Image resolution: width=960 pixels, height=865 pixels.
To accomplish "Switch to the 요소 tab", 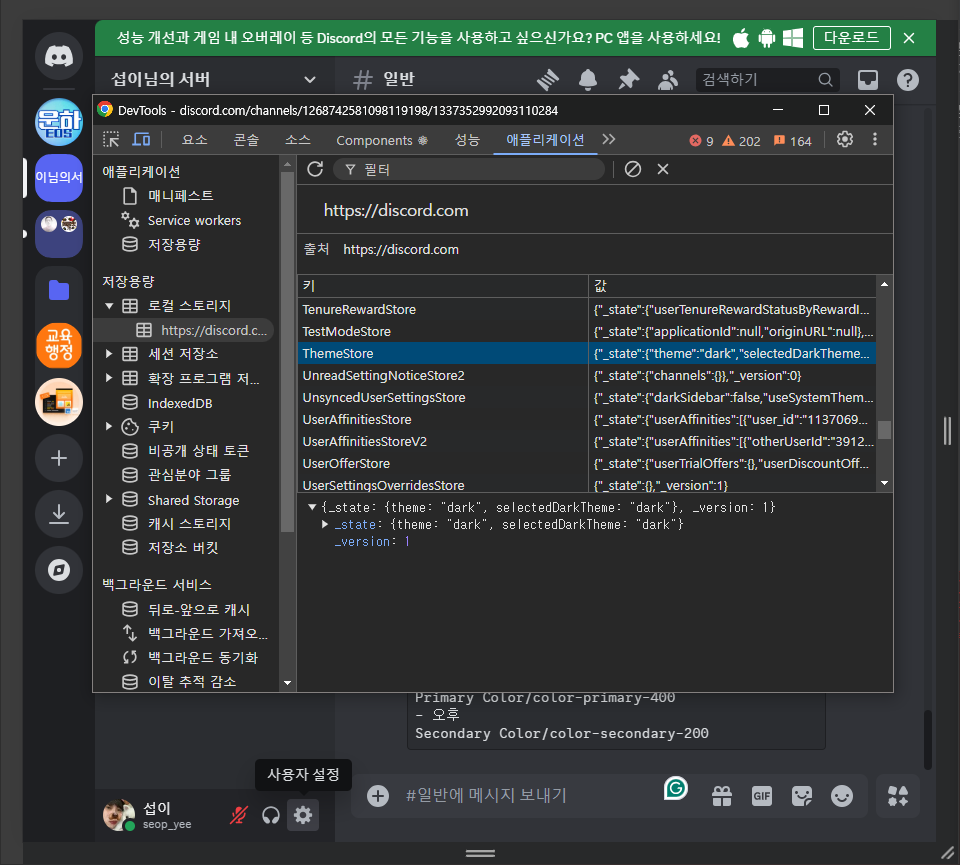I will [195, 140].
